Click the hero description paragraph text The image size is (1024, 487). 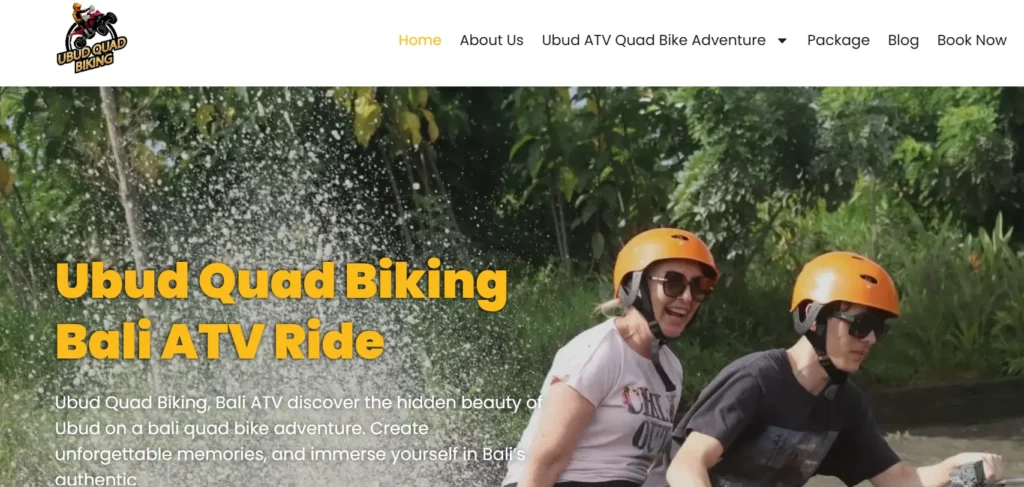coord(298,441)
